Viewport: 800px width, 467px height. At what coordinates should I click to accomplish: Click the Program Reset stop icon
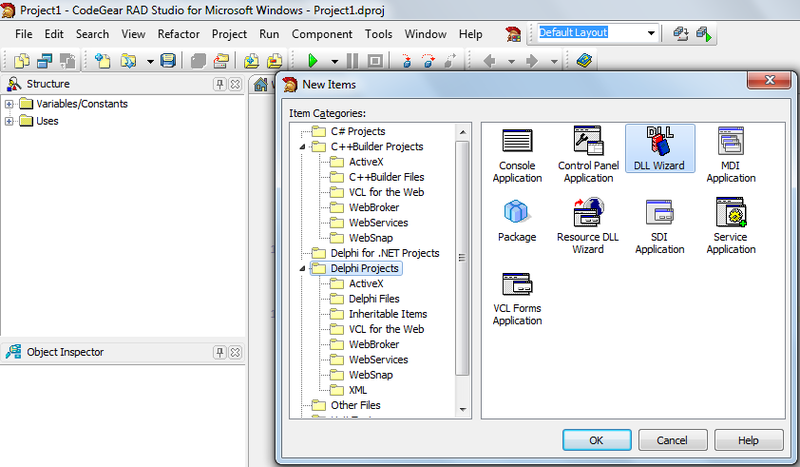(375, 61)
